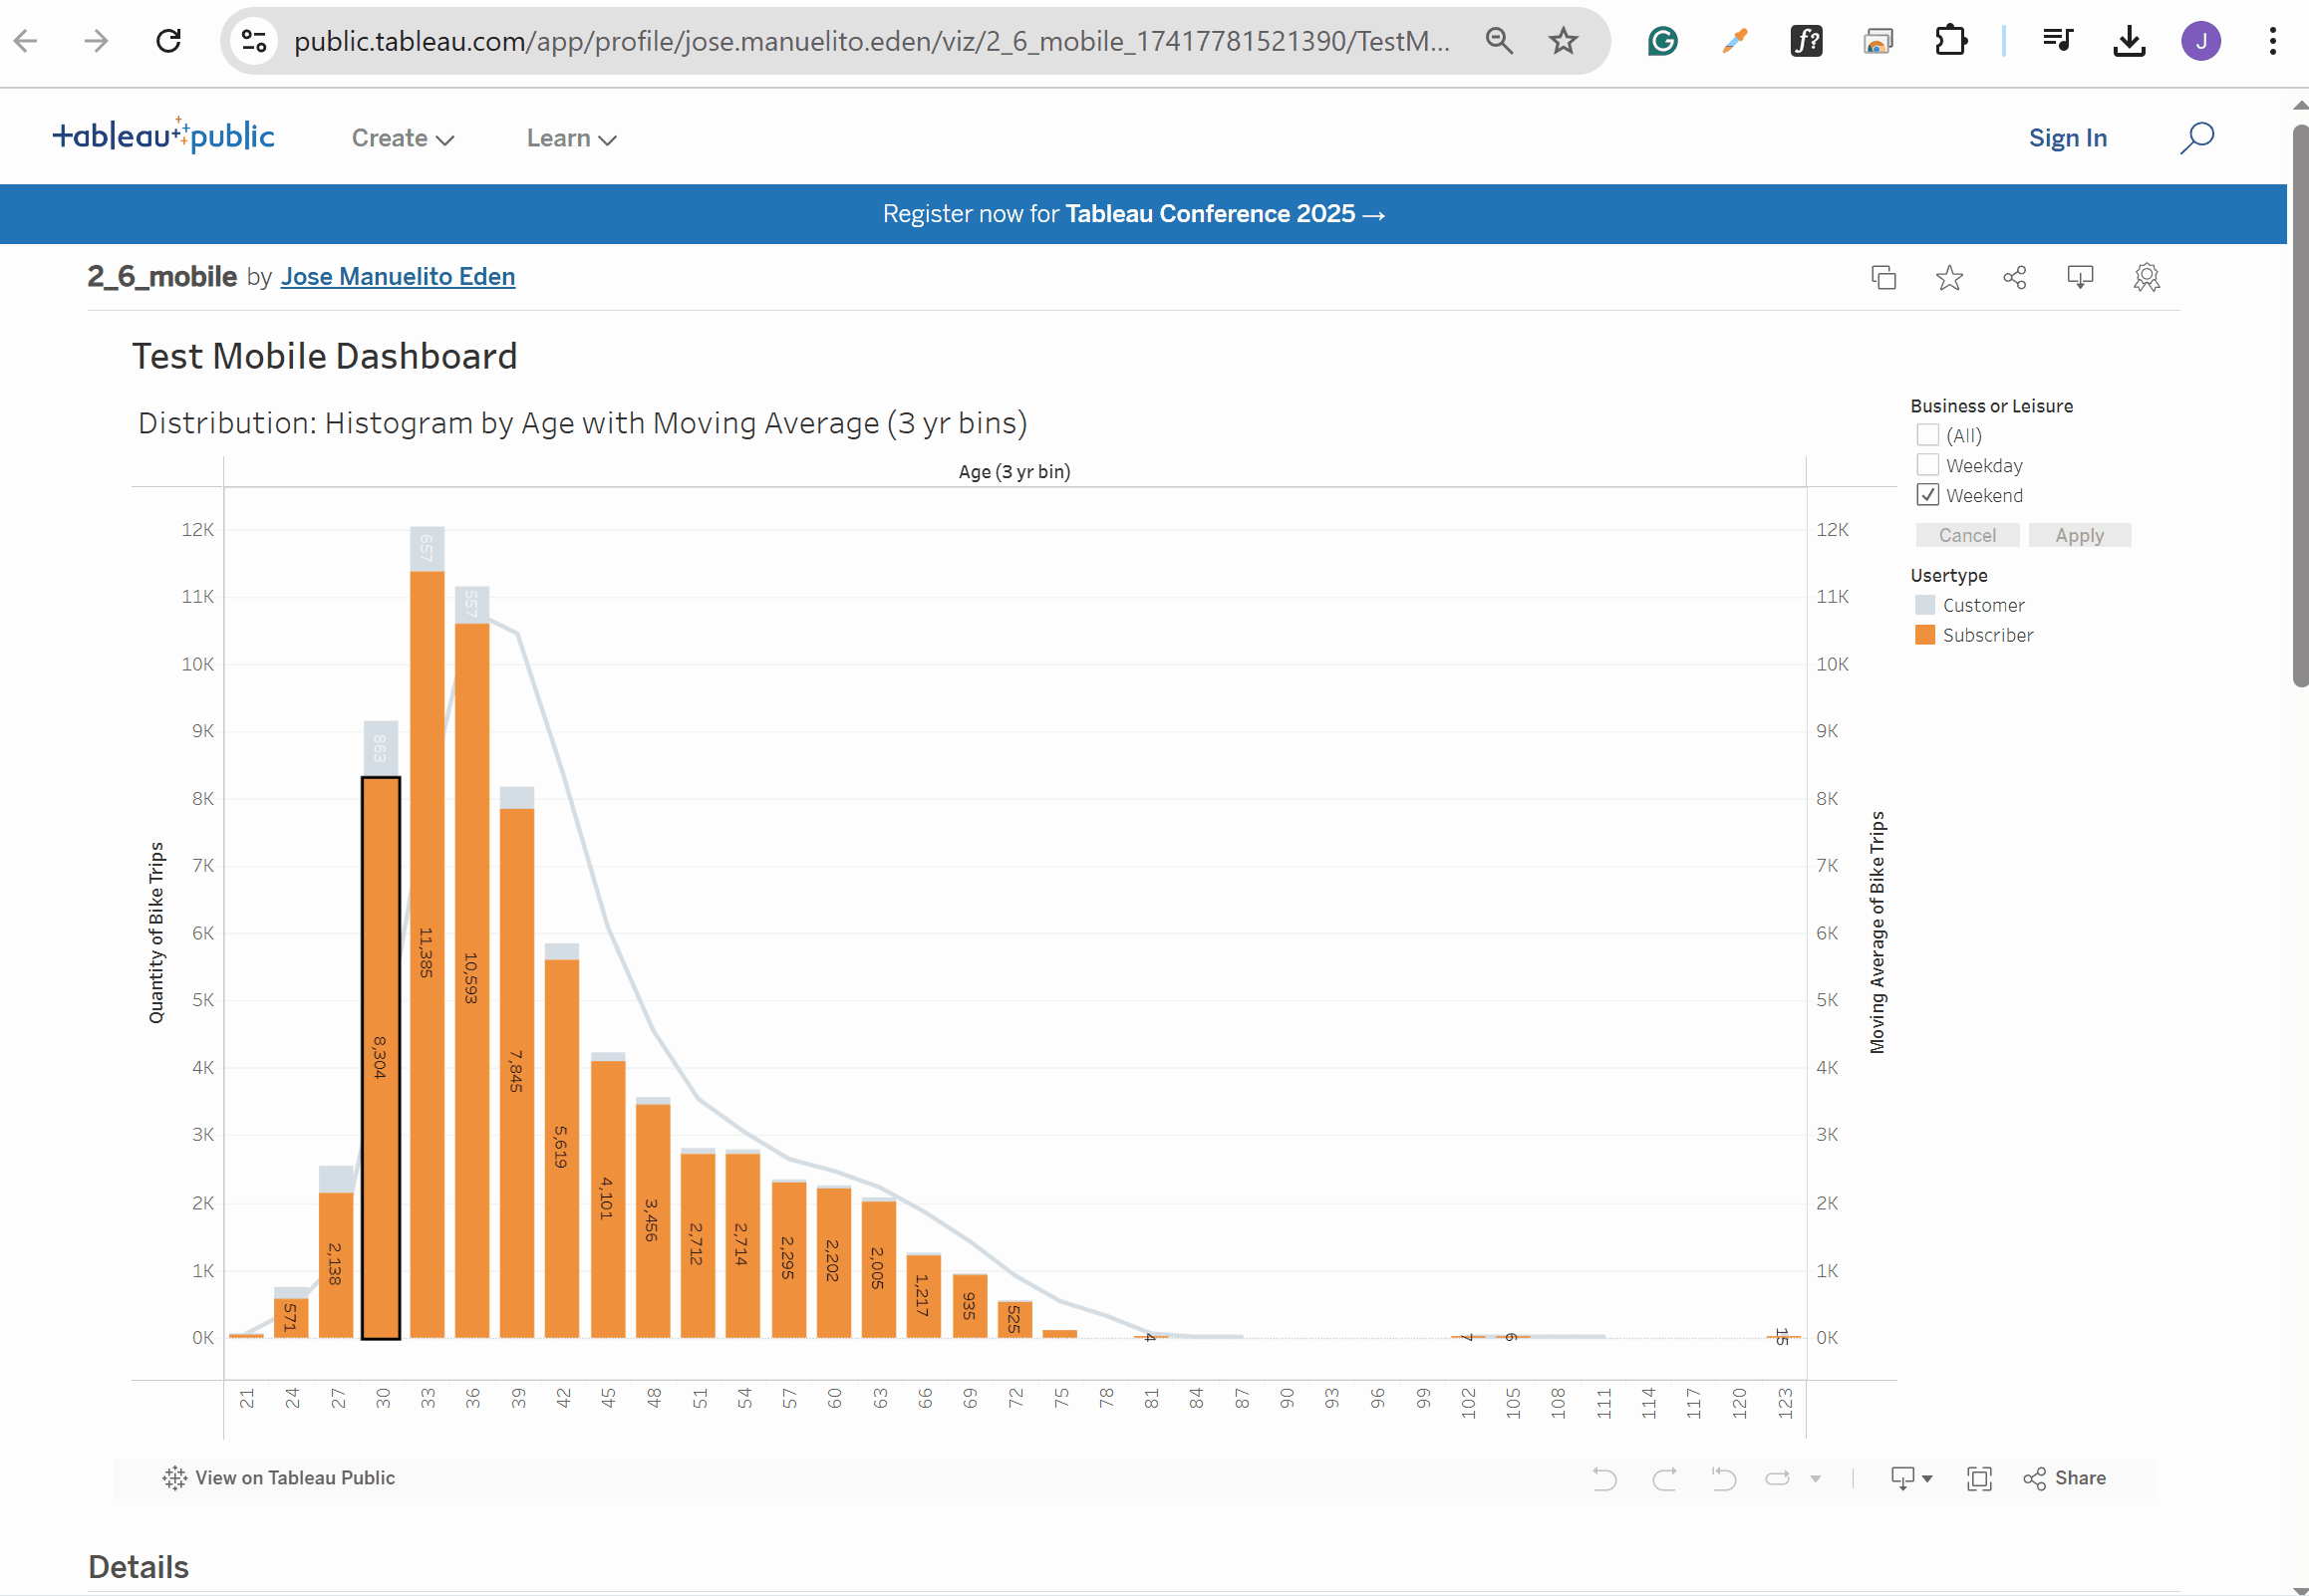This screenshot has width=2309, height=1596.
Task: Click the Tableau Public search magnifier icon
Action: tap(2197, 138)
